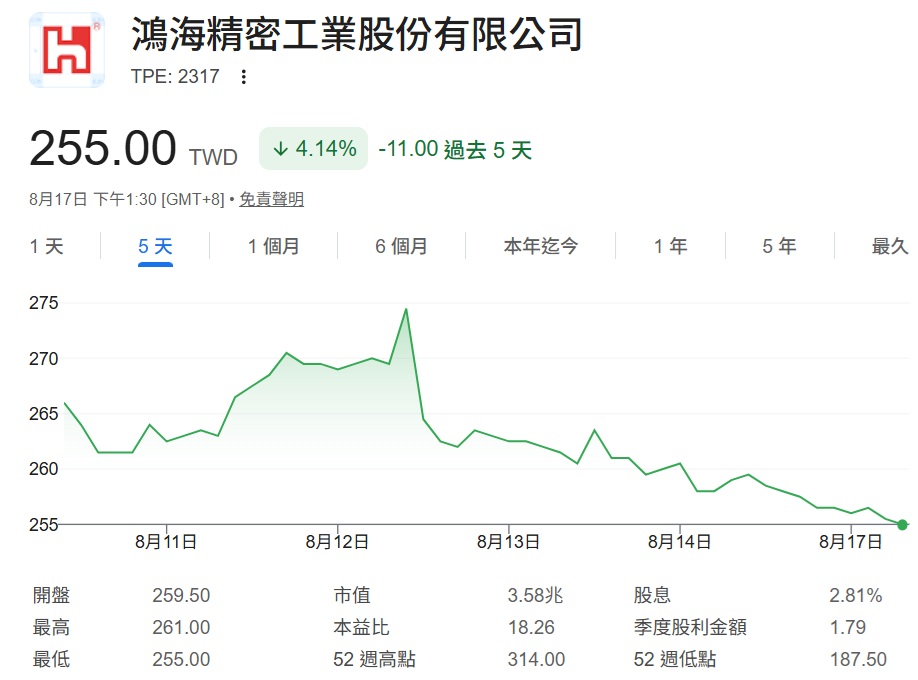918x680 pixels.
Task: Click the -11.00 過去 5 天 change text
Action: 455,149
